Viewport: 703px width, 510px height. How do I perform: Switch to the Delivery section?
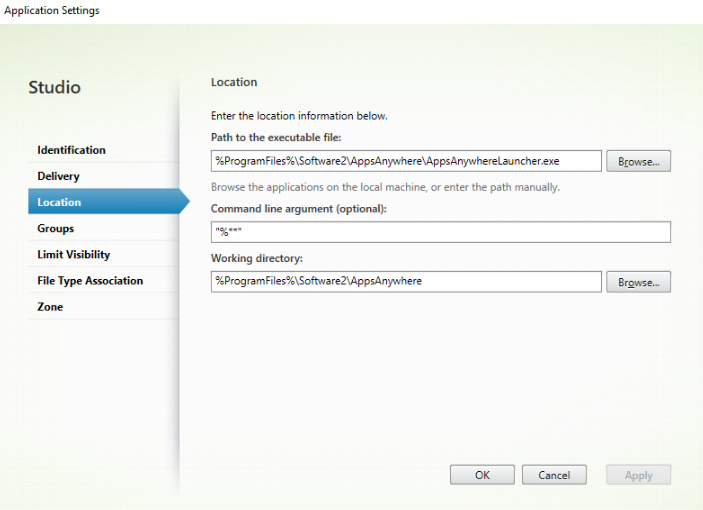pyautogui.click(x=58, y=176)
